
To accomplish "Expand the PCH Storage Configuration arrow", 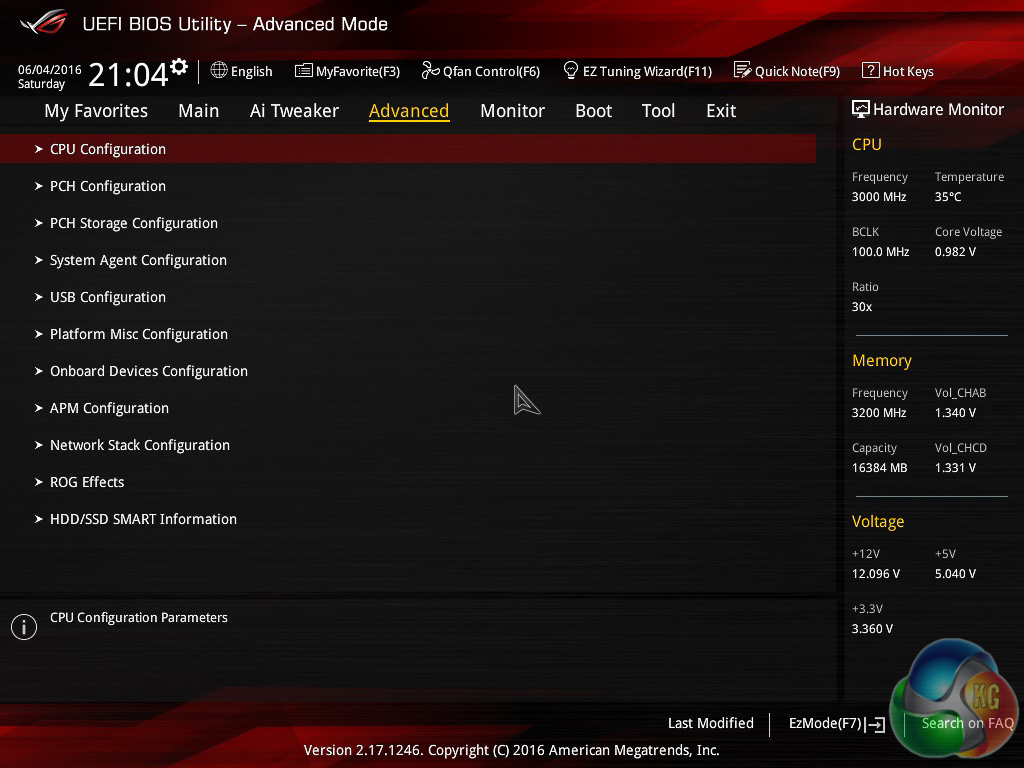I will [39, 223].
